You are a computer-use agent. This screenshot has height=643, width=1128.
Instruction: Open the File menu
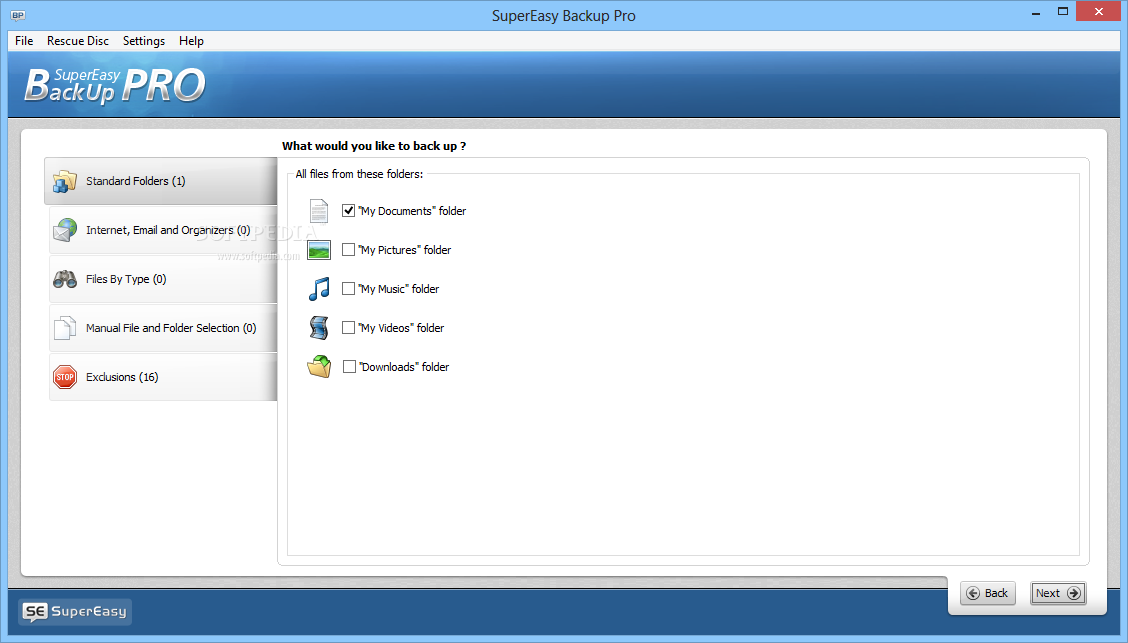tap(24, 41)
